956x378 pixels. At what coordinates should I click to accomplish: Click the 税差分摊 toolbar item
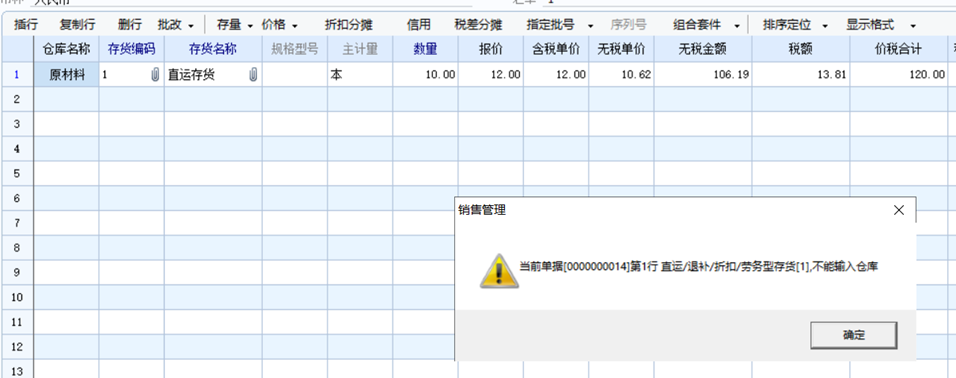(478, 25)
